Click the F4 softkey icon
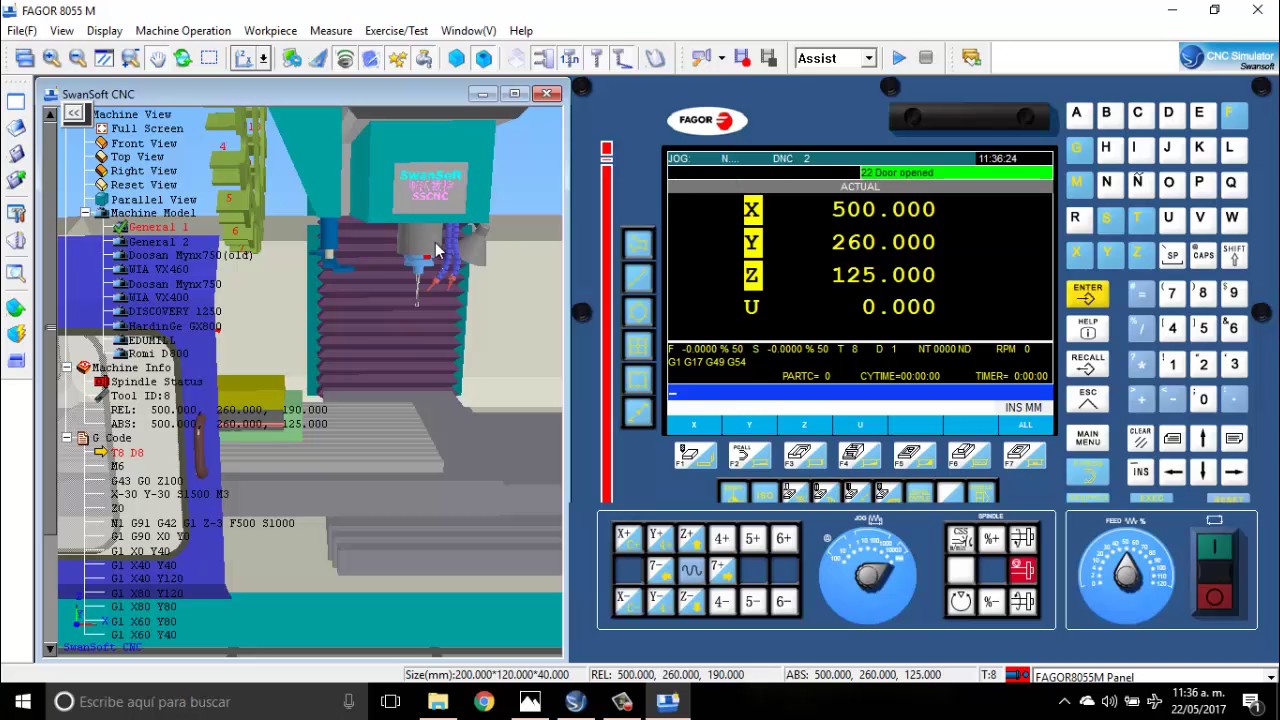Image resolution: width=1280 pixels, height=720 pixels. 859,456
